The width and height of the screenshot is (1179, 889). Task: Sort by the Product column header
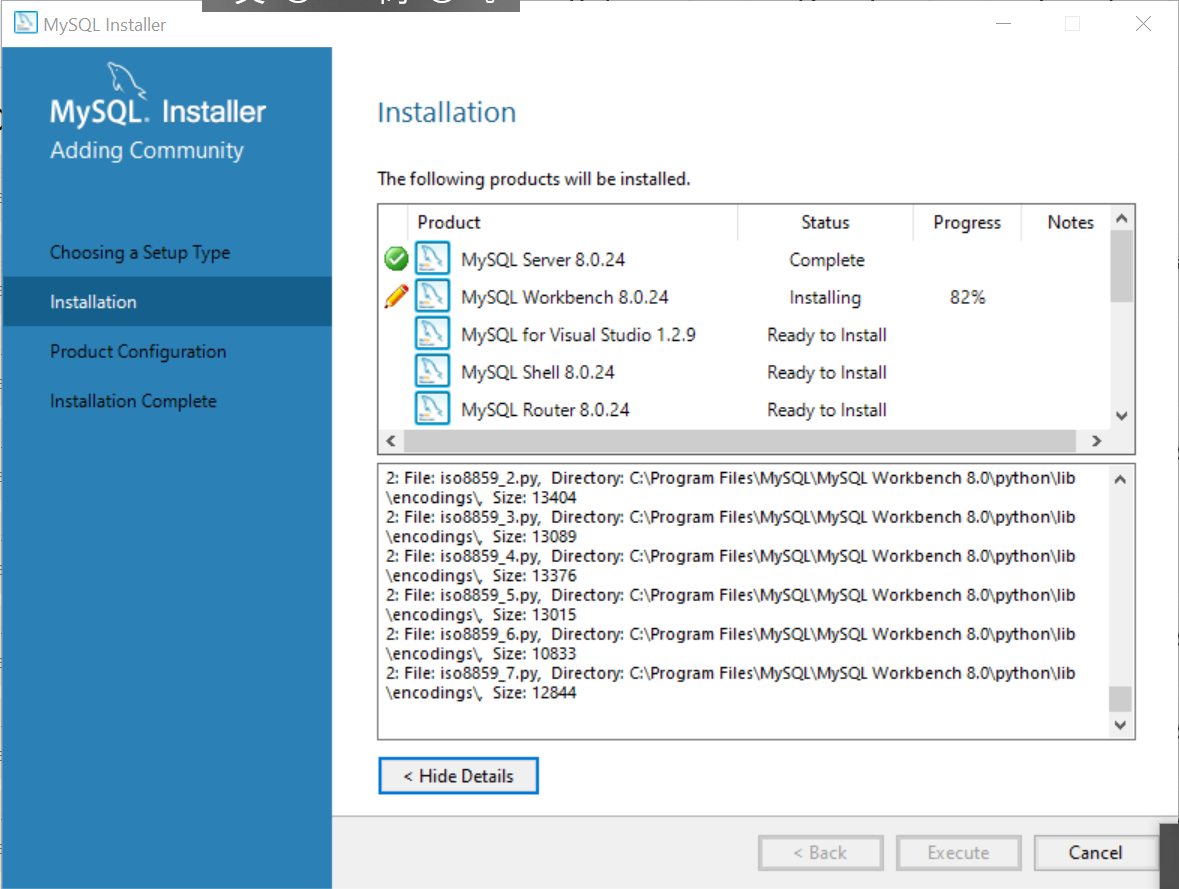pos(572,223)
